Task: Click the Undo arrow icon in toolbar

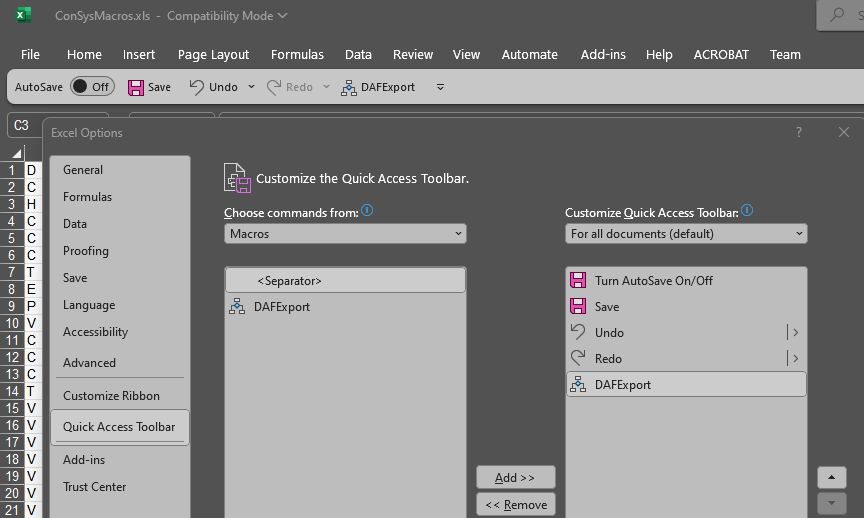Action: pyautogui.click(x=197, y=87)
